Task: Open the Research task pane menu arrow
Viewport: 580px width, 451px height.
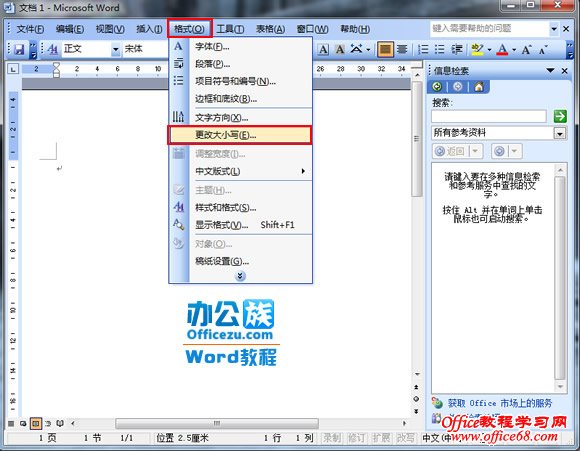Action: (x=550, y=70)
